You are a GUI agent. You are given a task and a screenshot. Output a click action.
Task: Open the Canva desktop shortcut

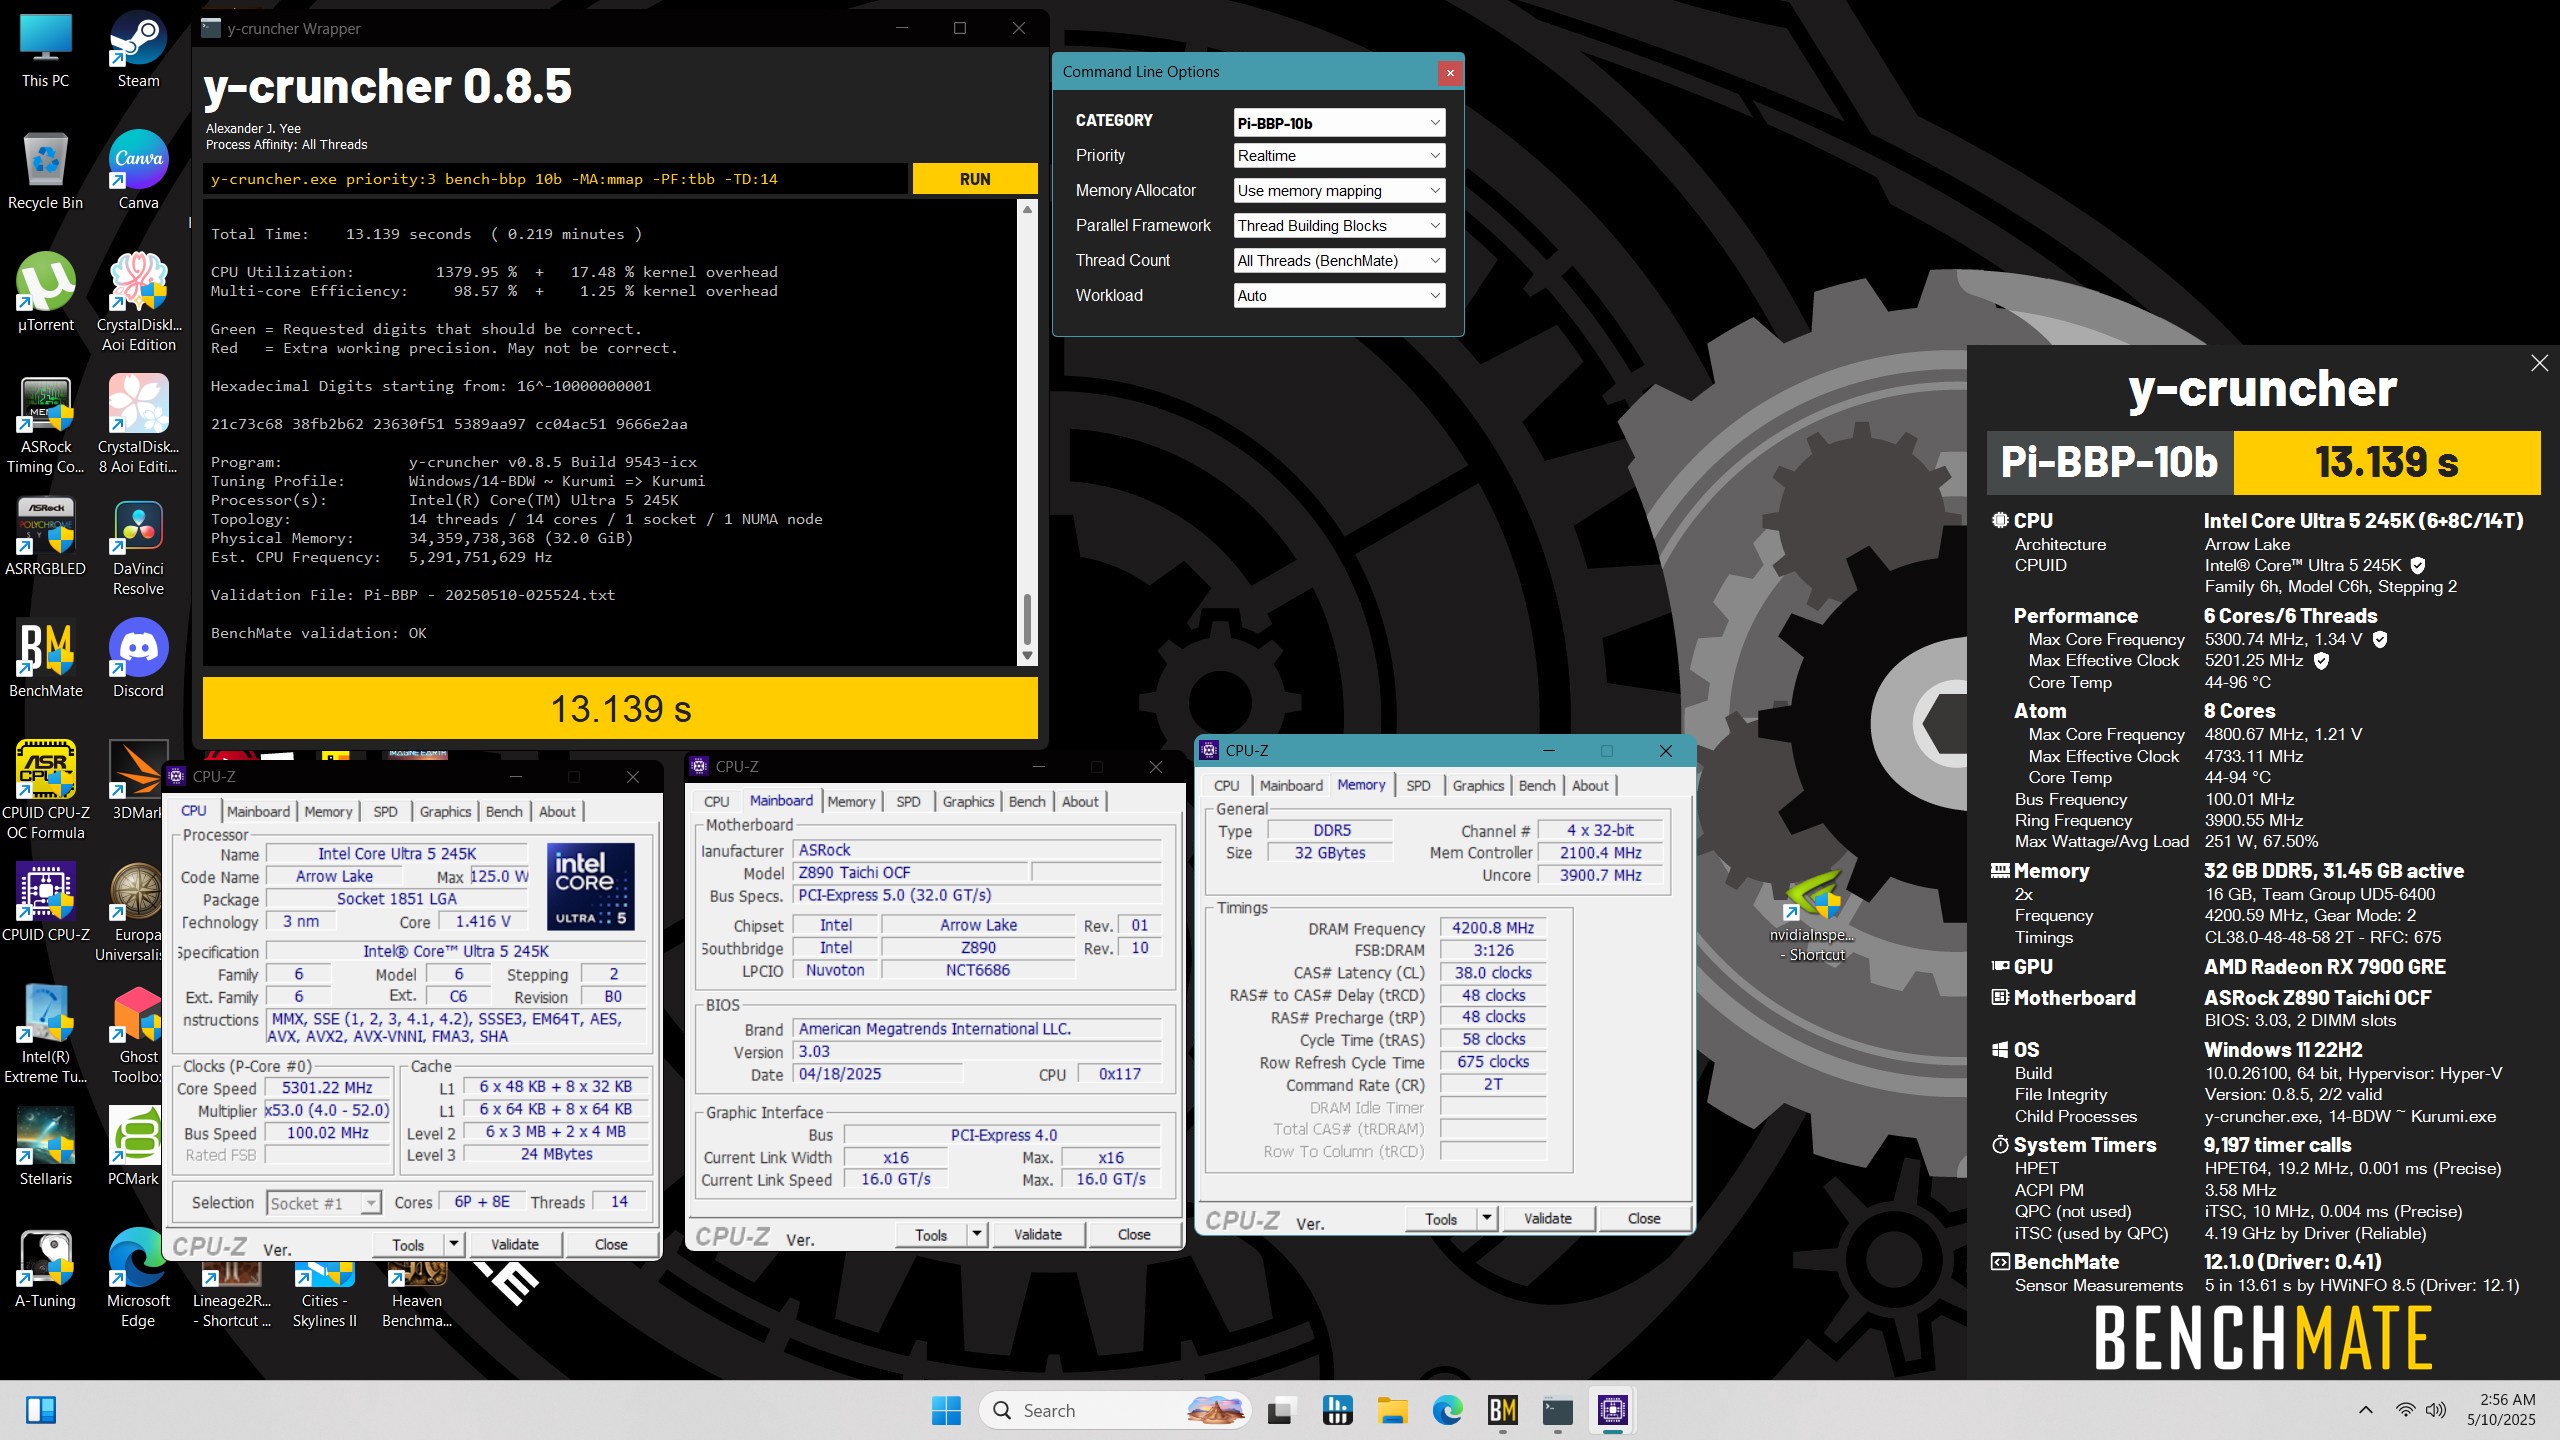click(x=138, y=172)
